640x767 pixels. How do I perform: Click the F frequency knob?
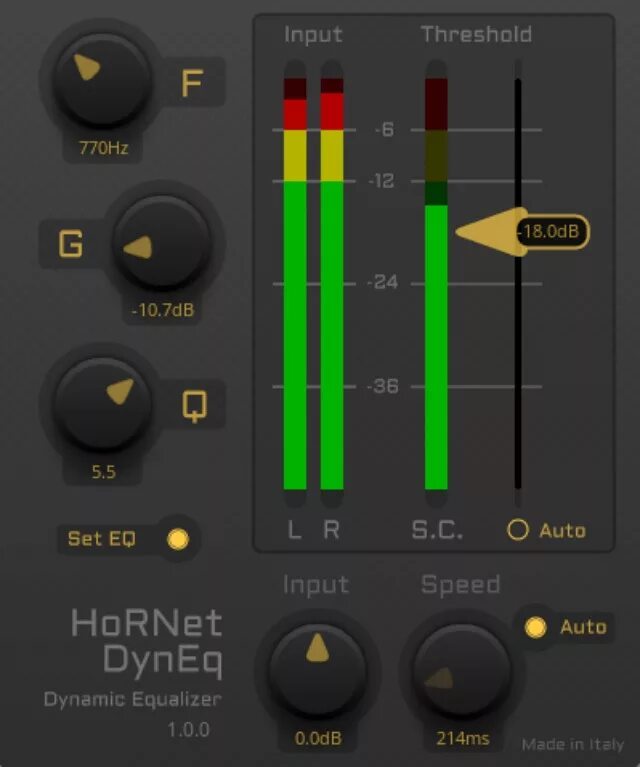pos(102,80)
